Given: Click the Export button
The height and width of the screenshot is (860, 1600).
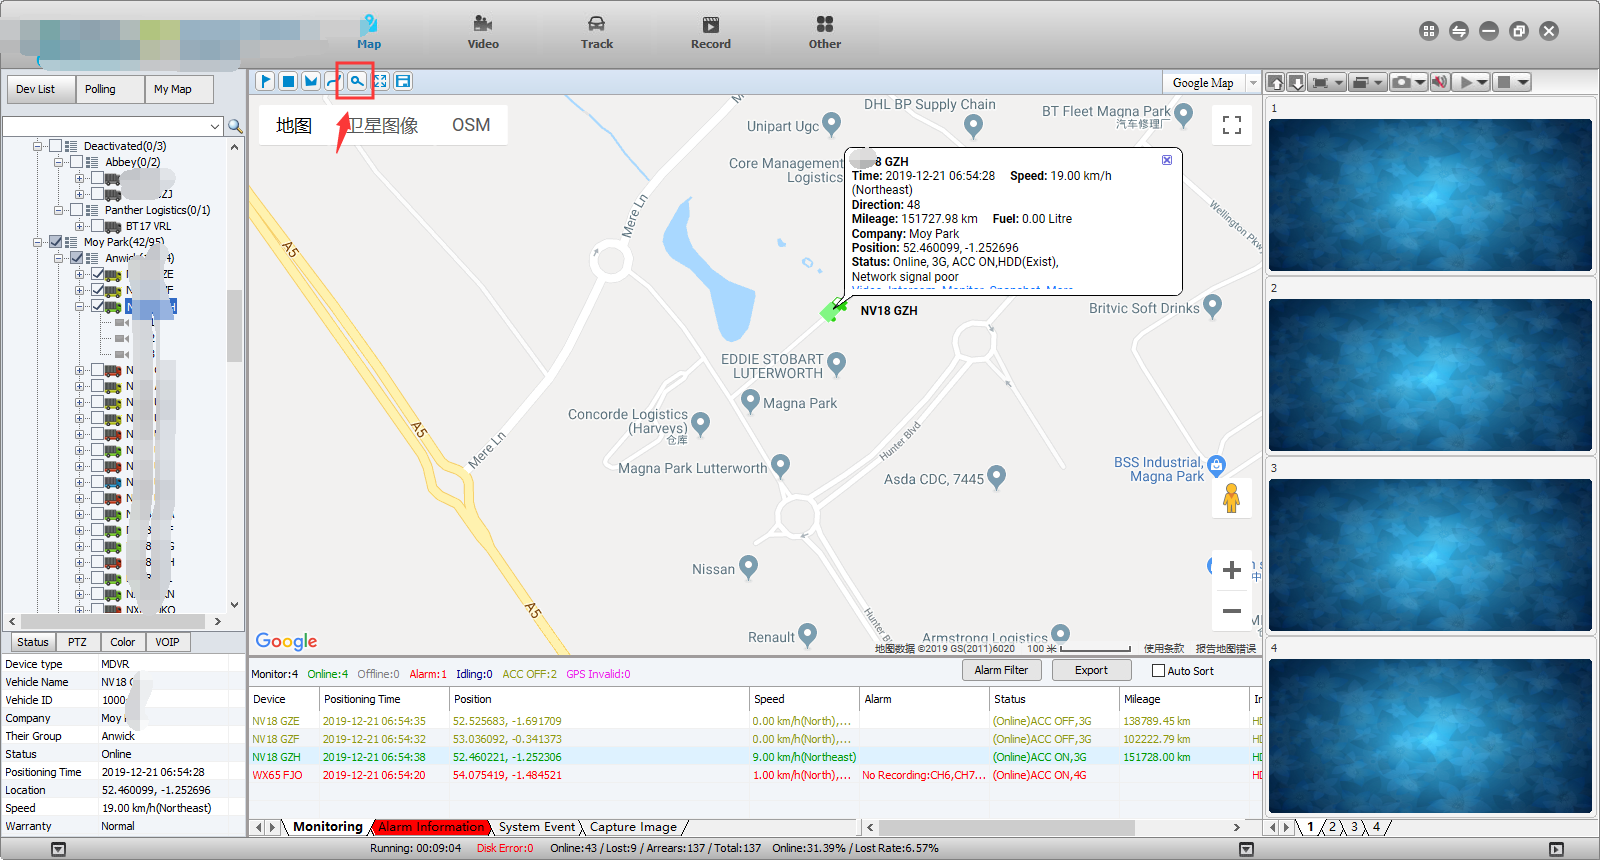Looking at the screenshot, I should (1091, 670).
